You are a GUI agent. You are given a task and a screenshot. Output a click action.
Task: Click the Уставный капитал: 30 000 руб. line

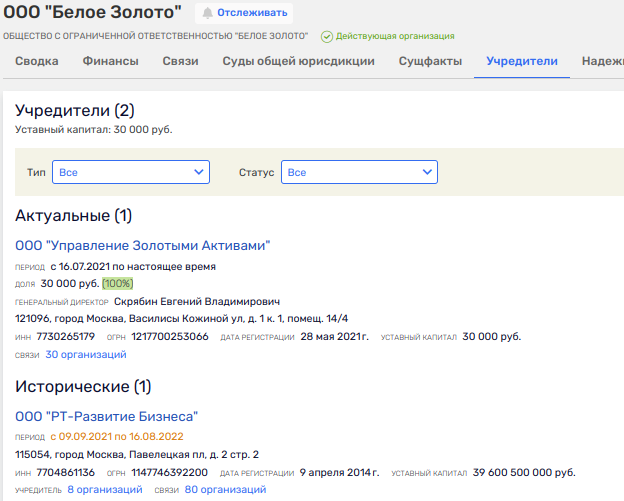click(x=94, y=130)
